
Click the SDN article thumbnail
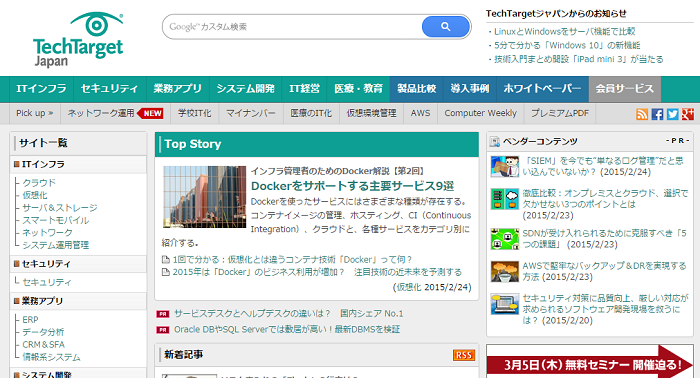[x=504, y=239]
